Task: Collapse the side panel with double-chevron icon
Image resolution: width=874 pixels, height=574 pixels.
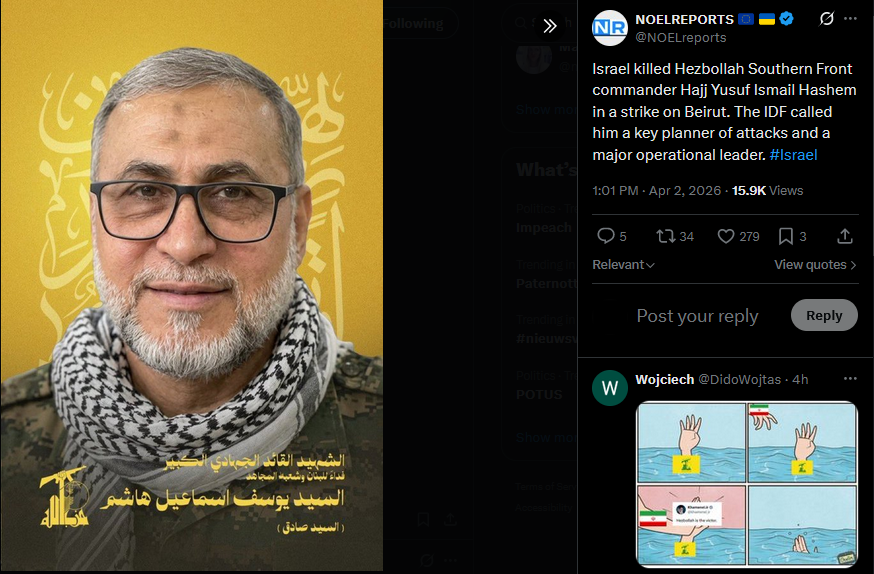Action: 550,25
